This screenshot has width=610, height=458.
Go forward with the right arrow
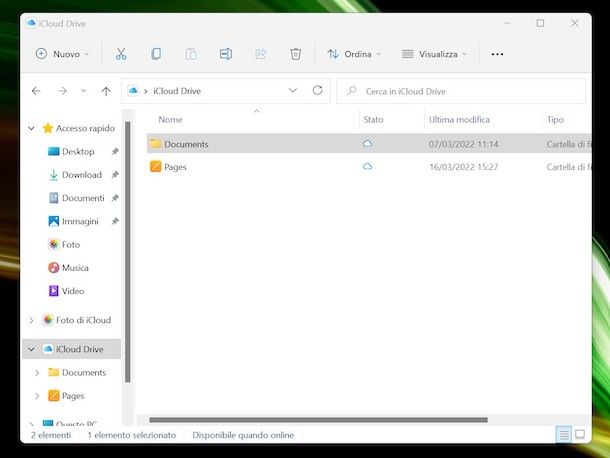point(62,91)
